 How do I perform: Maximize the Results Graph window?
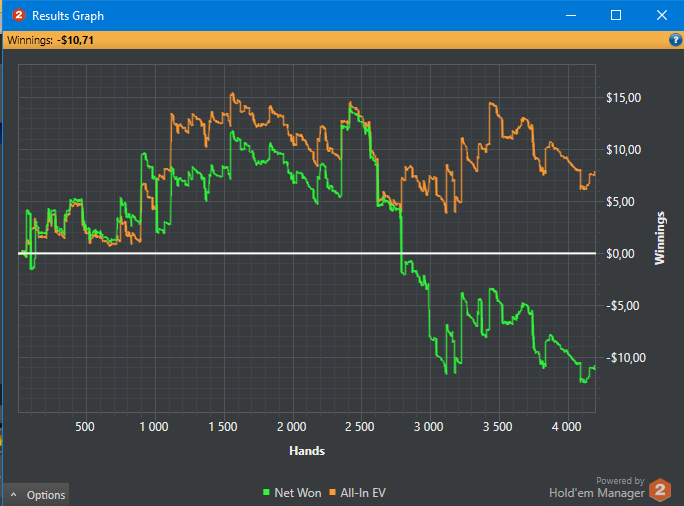pyautogui.click(x=616, y=16)
